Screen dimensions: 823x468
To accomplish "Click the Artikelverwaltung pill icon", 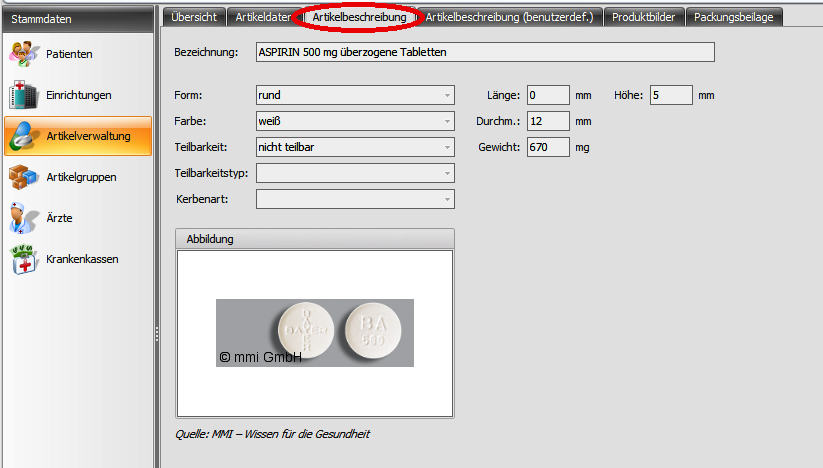I will (24, 136).
